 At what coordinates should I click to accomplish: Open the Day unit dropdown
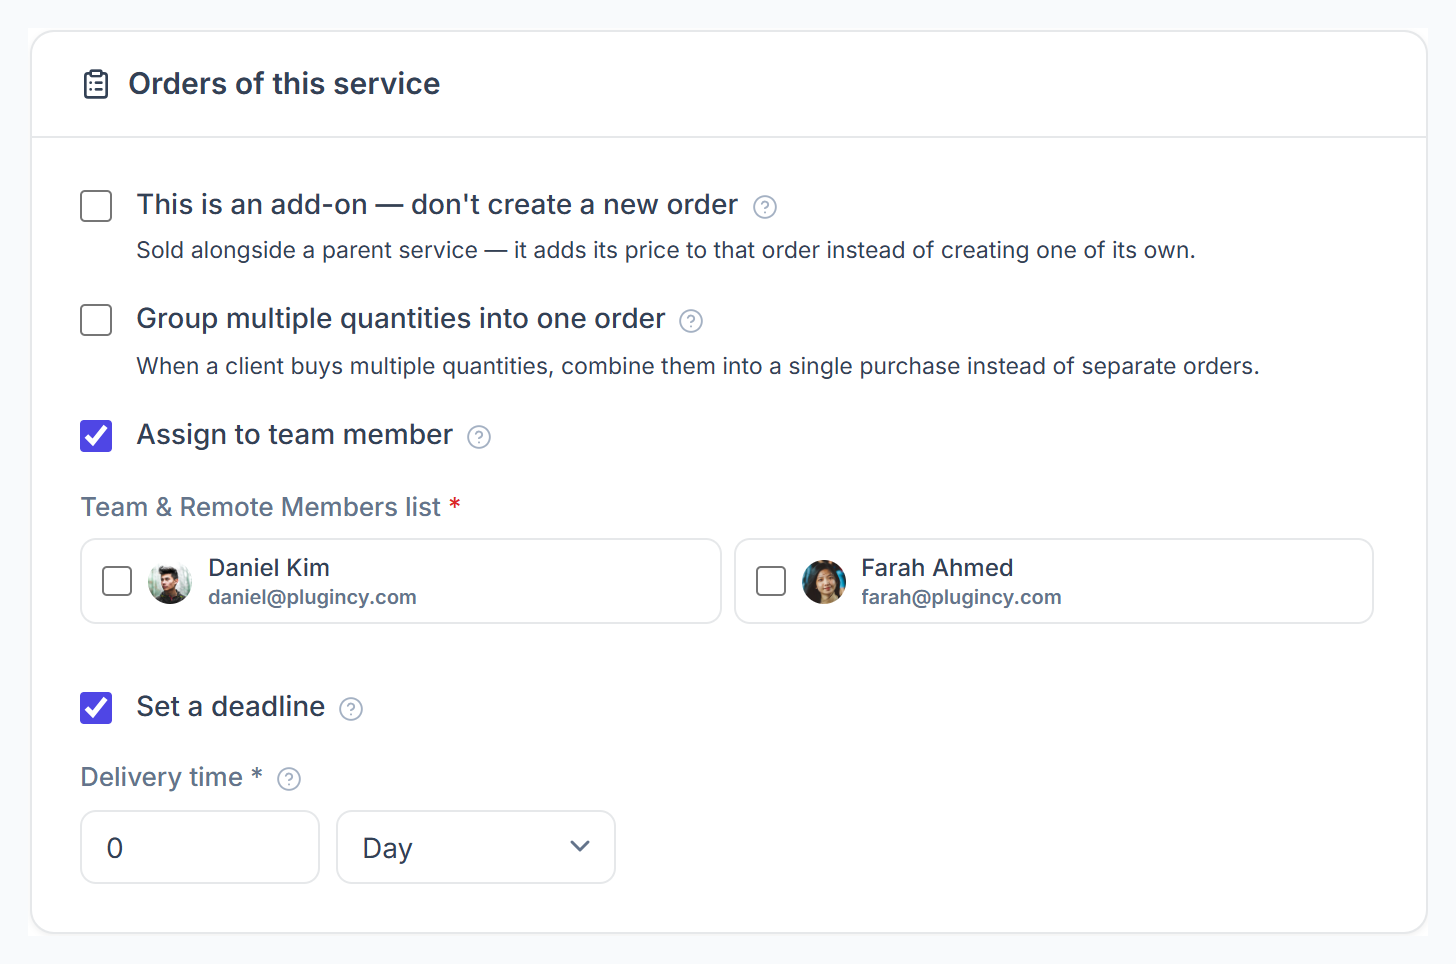tap(476, 847)
